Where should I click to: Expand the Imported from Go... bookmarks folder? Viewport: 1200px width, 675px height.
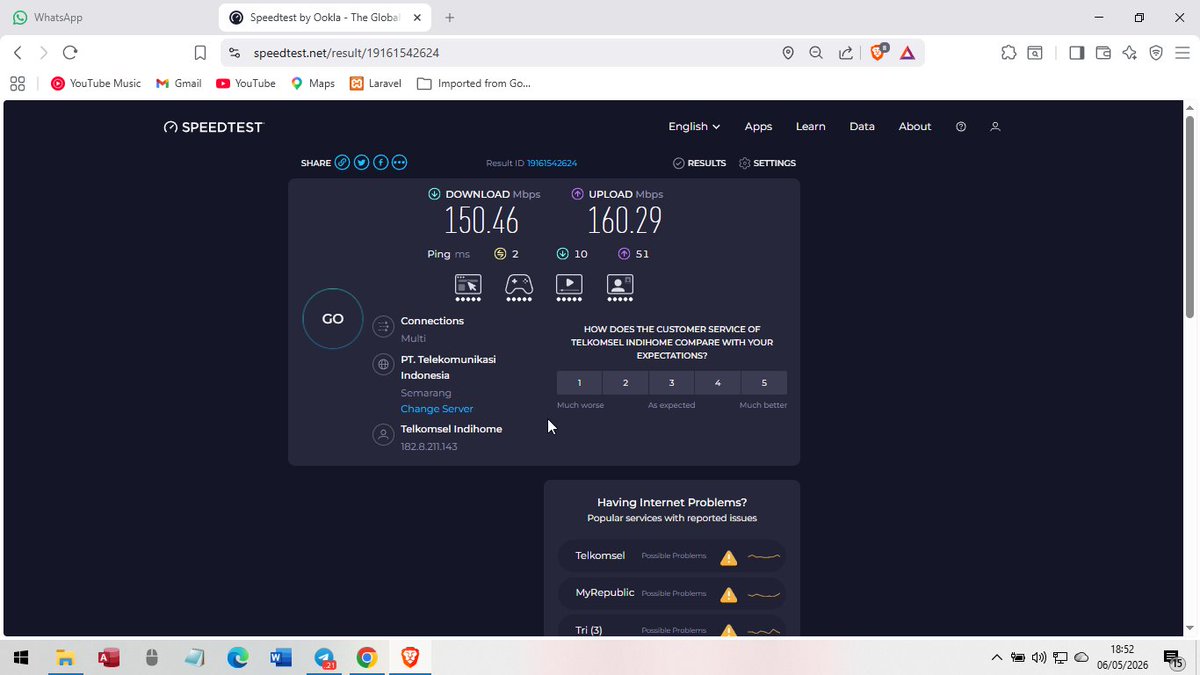[473, 84]
